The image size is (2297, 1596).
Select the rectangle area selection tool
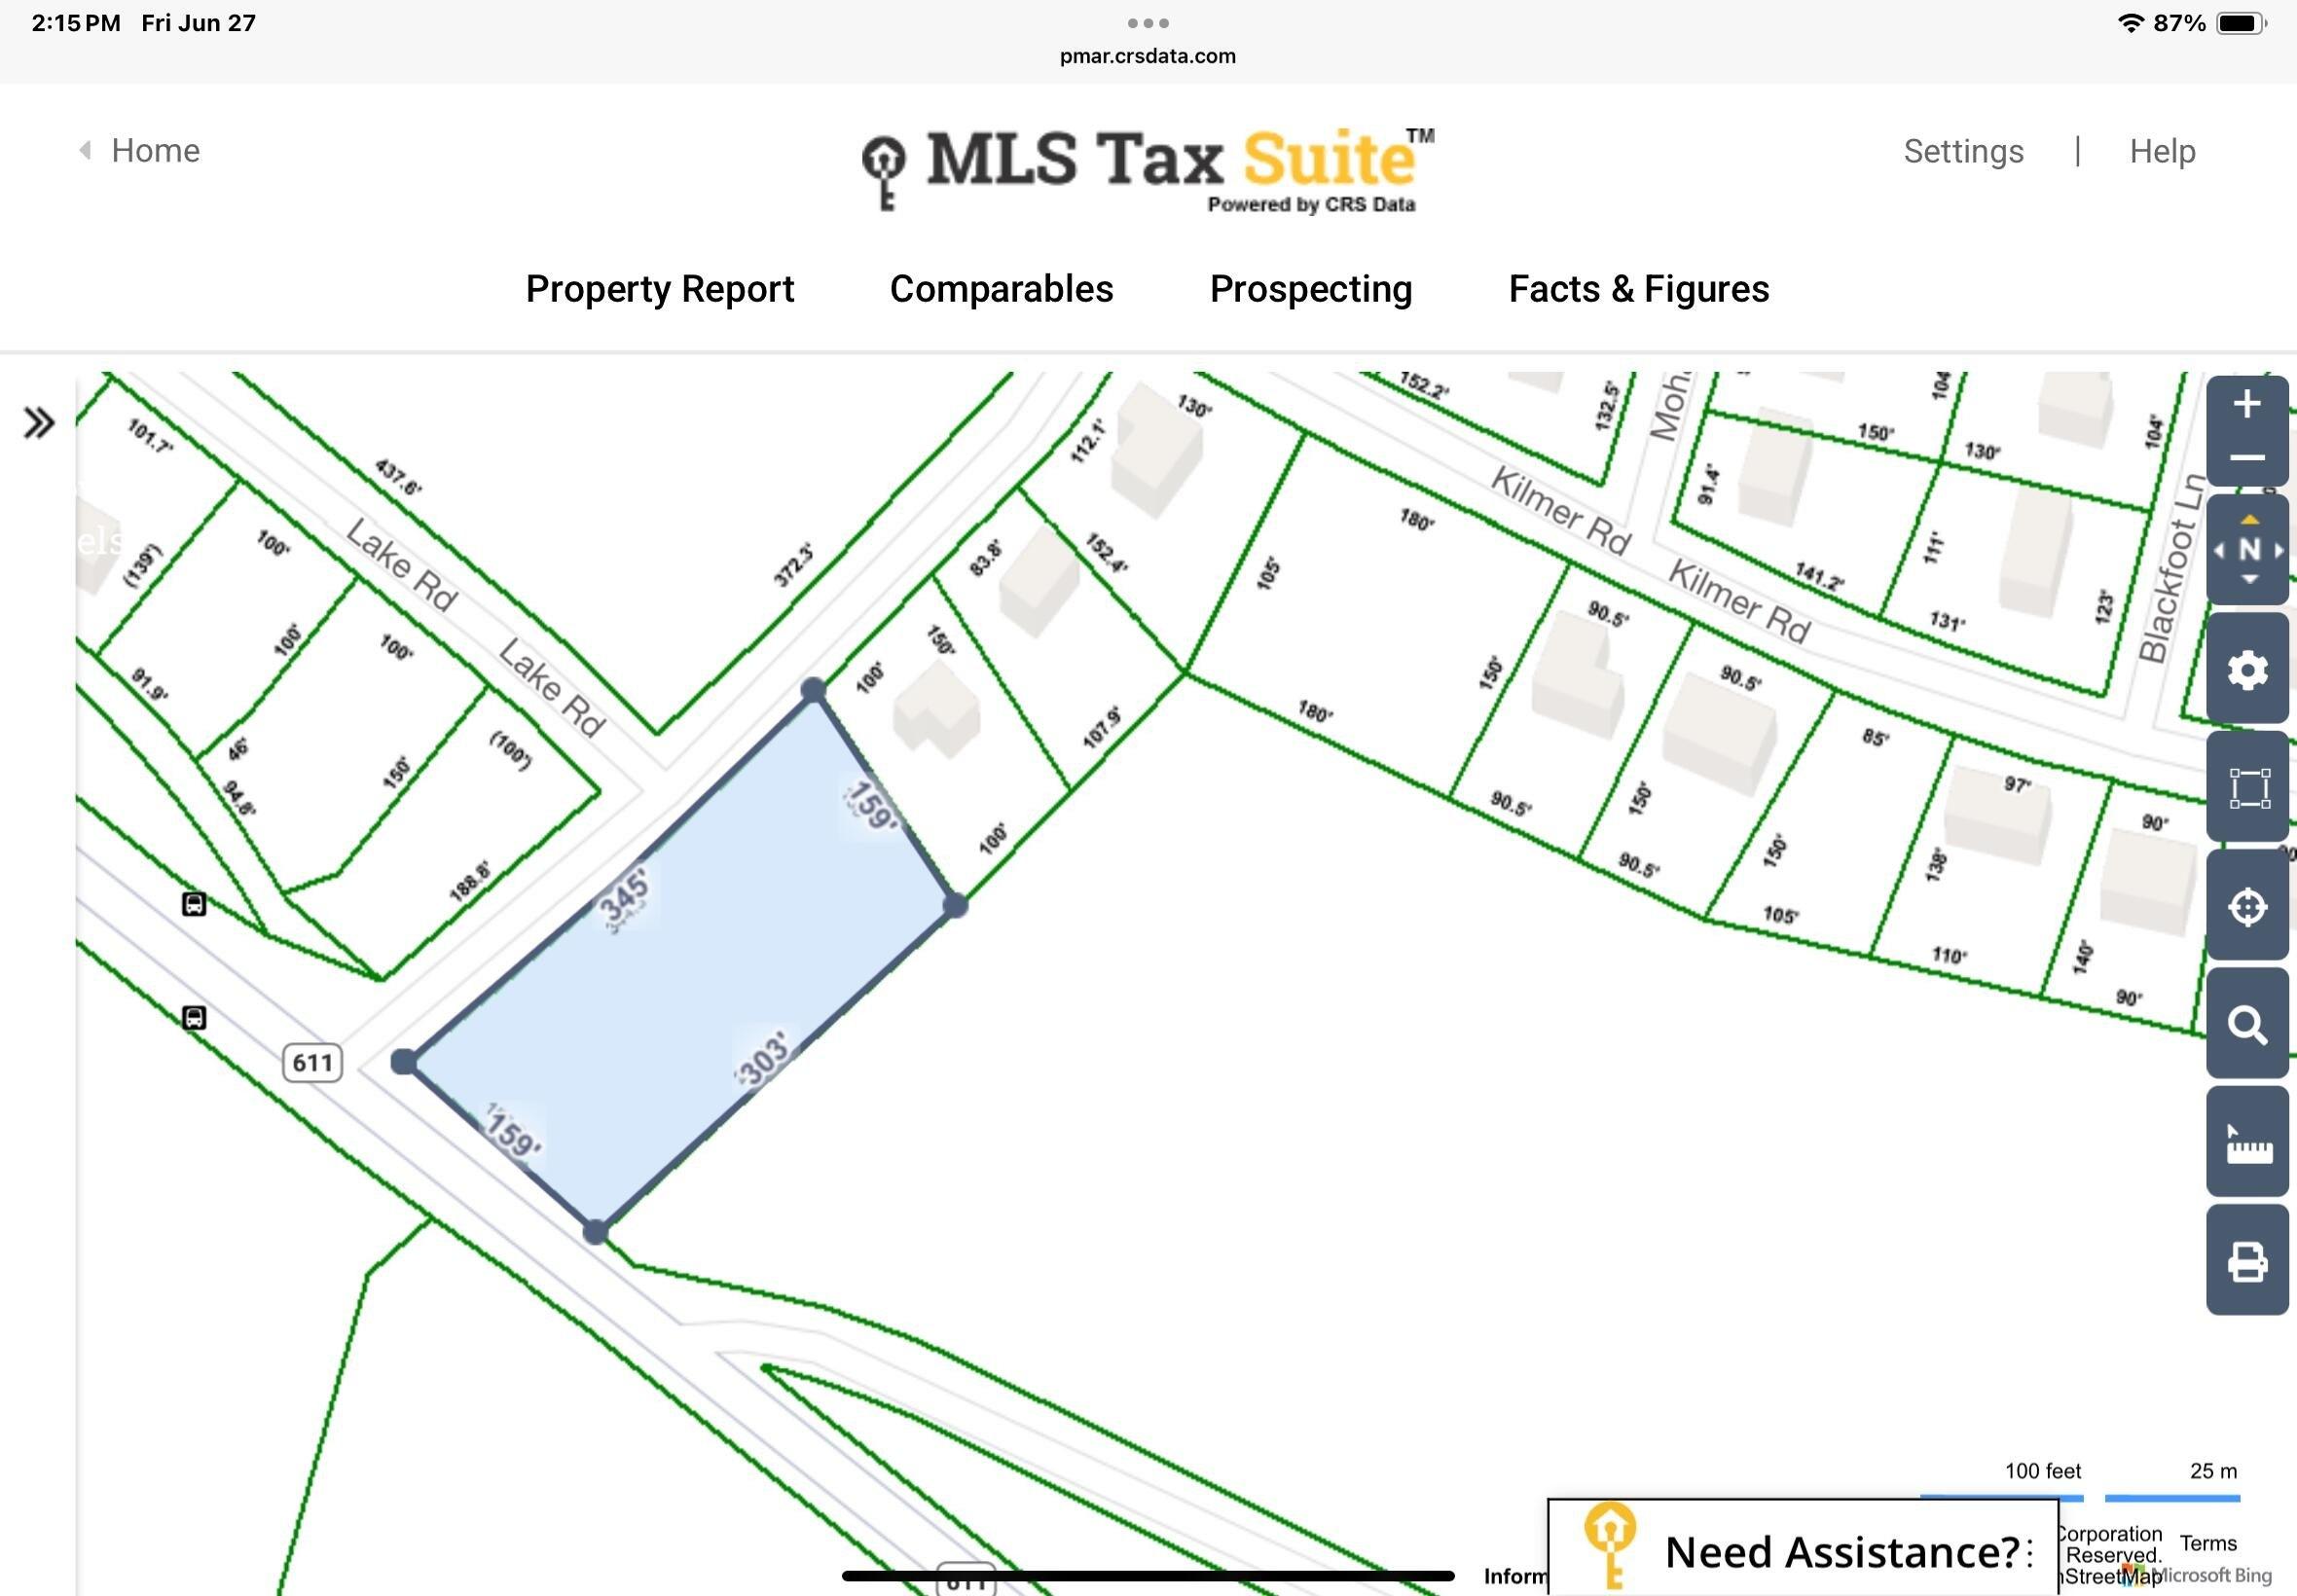coord(2247,787)
